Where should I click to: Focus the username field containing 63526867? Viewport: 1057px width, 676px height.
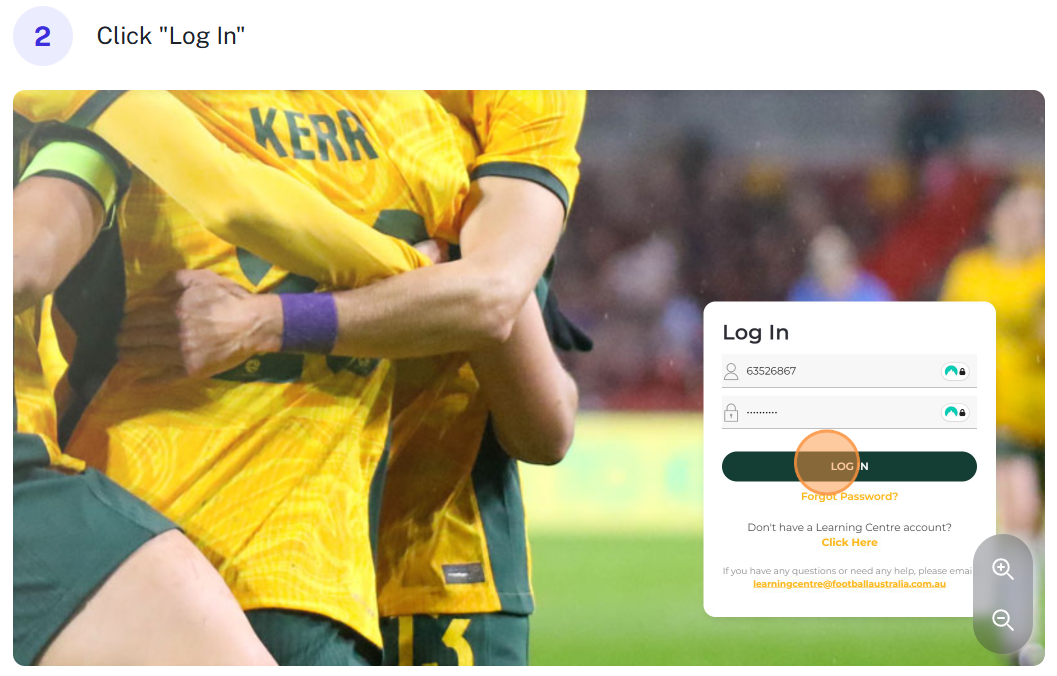[x=849, y=371]
